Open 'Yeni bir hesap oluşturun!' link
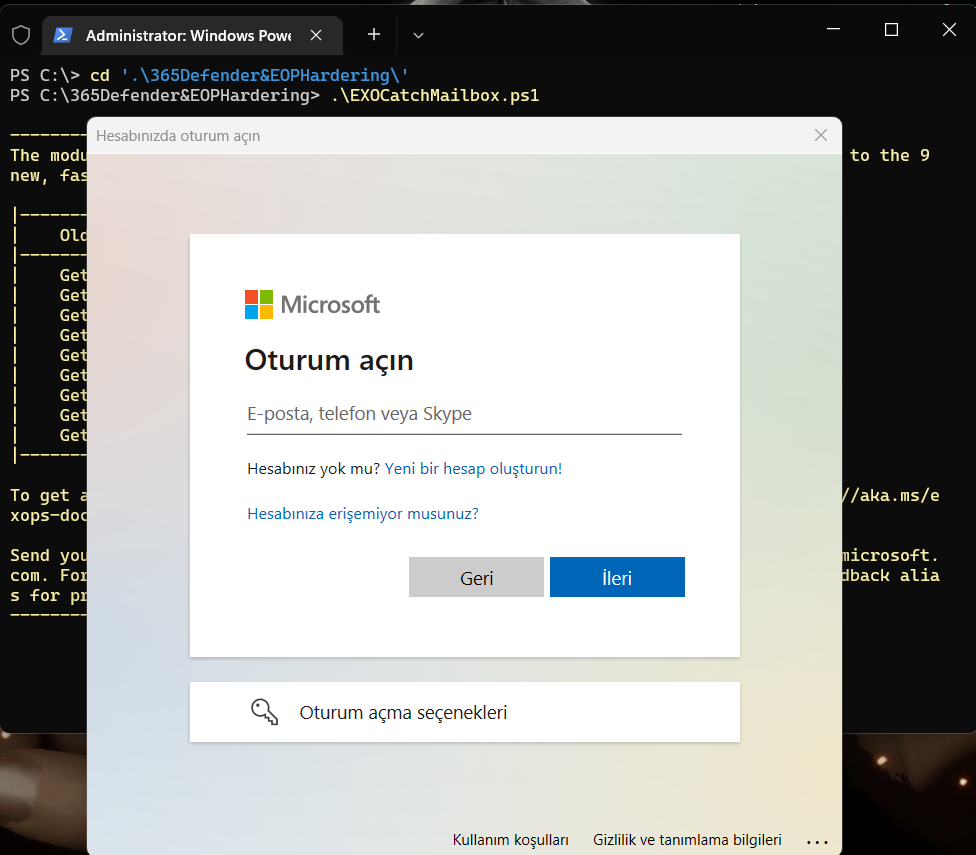Screen dimensions: 976x855 [x=473, y=468]
